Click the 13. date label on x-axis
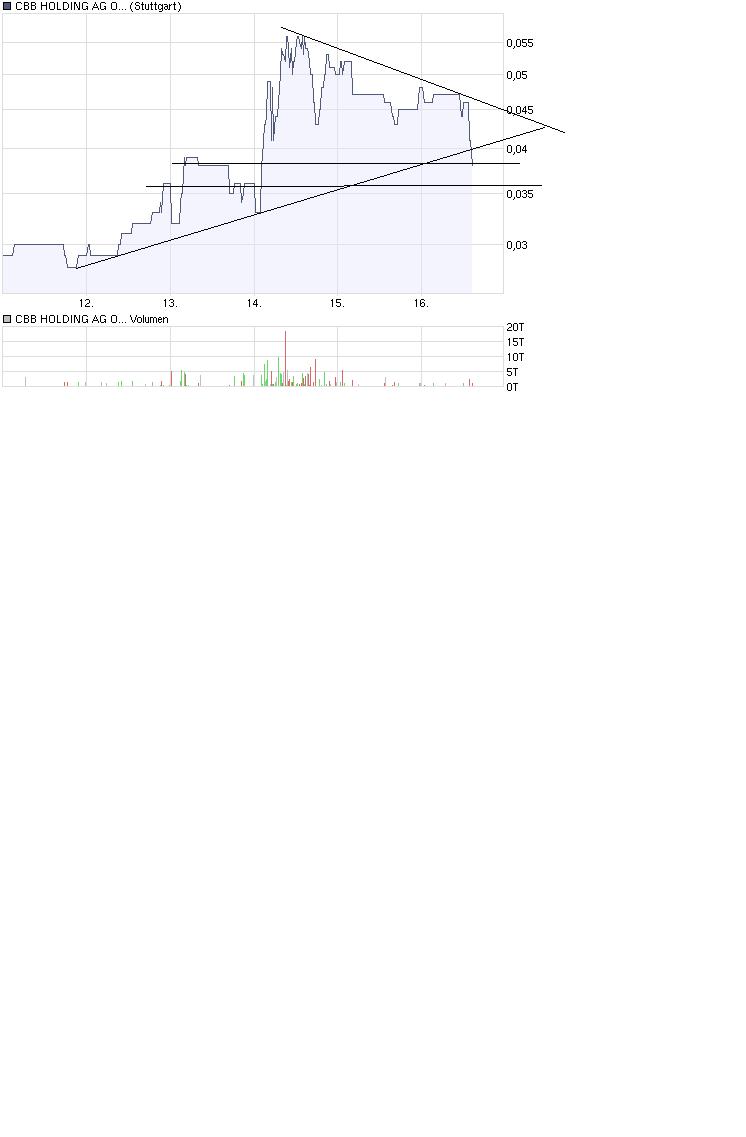This screenshot has width=746, height=1137. coord(170,303)
